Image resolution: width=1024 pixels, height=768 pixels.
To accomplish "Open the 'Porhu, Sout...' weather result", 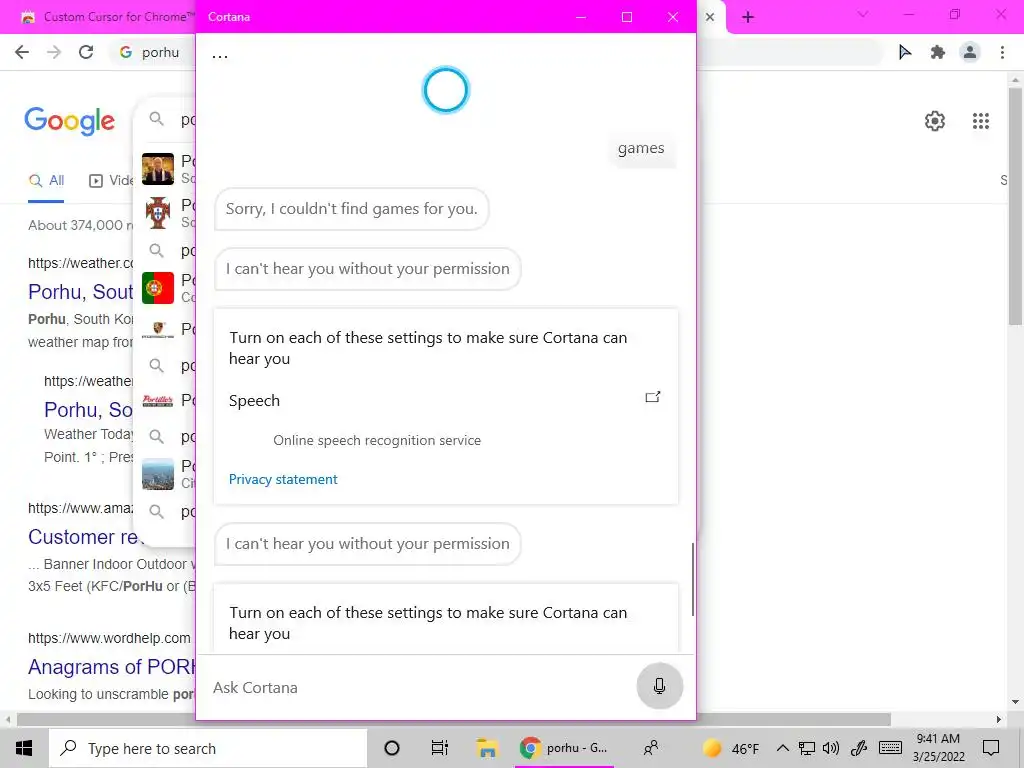I will pyautogui.click(x=81, y=292).
